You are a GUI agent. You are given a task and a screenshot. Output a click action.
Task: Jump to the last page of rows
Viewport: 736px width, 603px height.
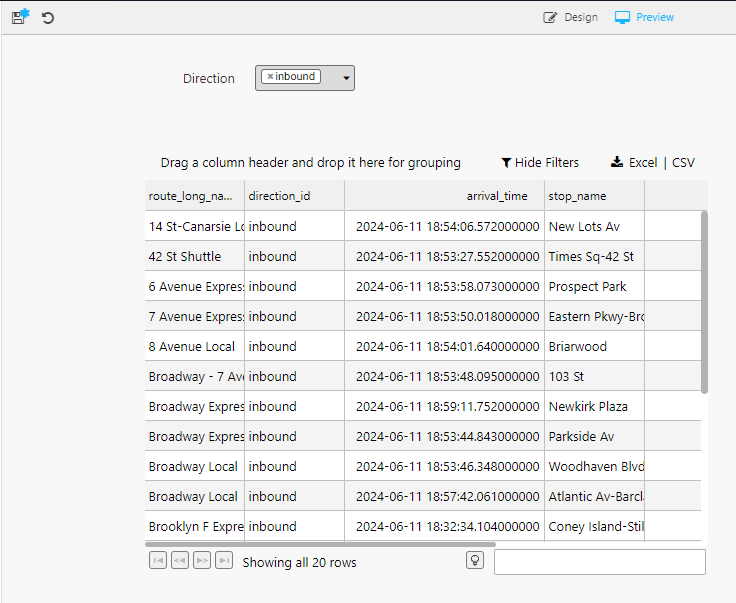[224, 561]
